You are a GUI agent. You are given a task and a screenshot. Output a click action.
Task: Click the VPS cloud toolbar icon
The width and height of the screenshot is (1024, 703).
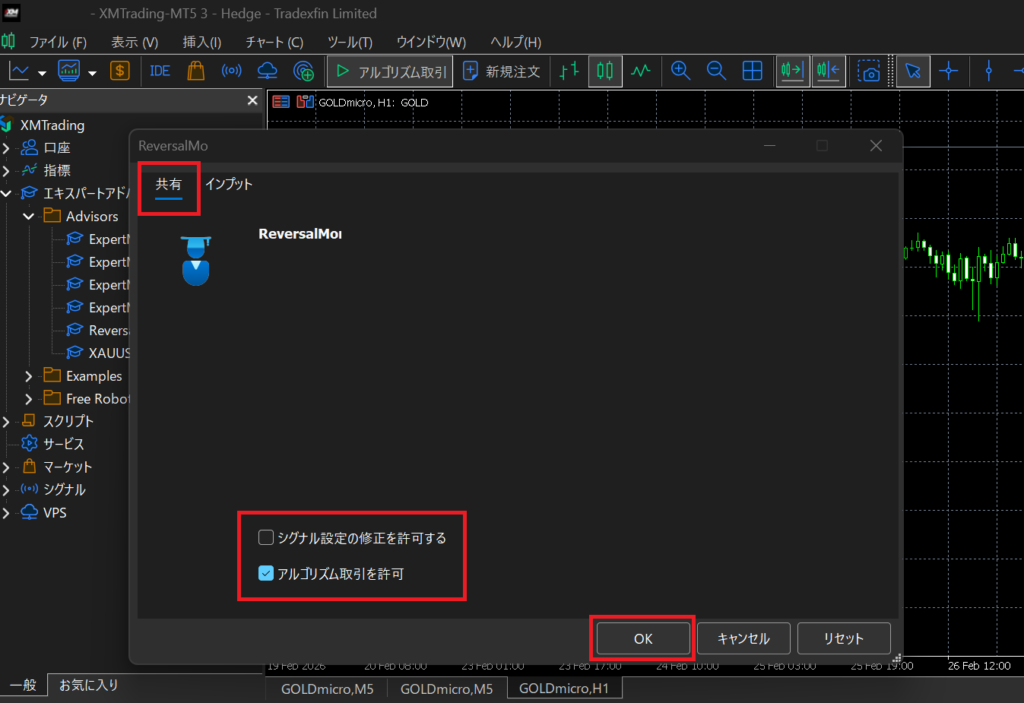coord(267,71)
